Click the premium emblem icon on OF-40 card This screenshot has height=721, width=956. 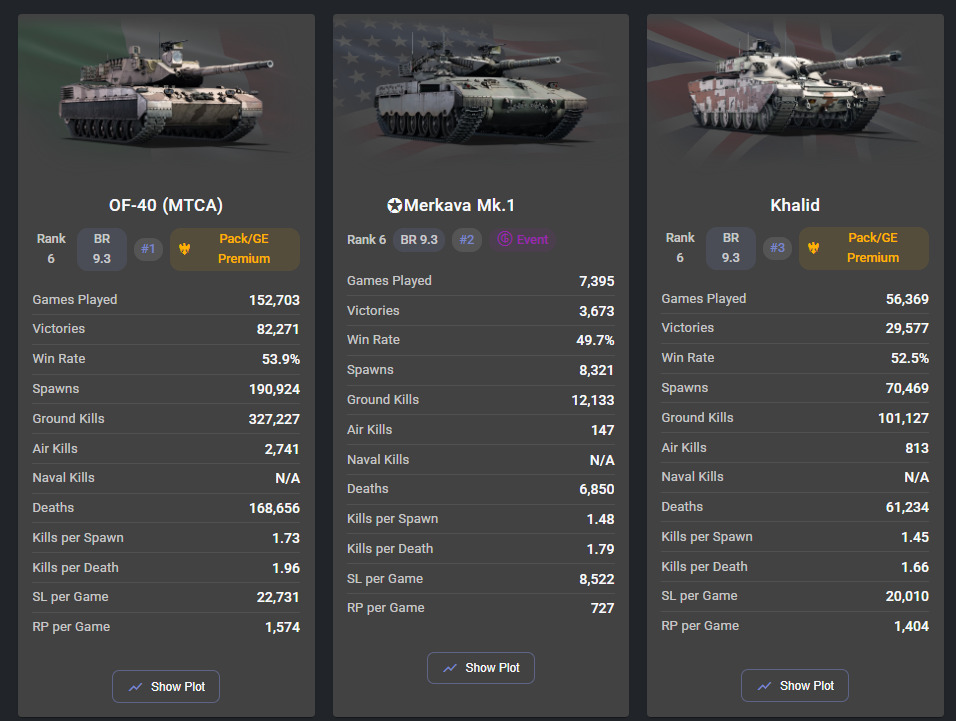coord(184,249)
